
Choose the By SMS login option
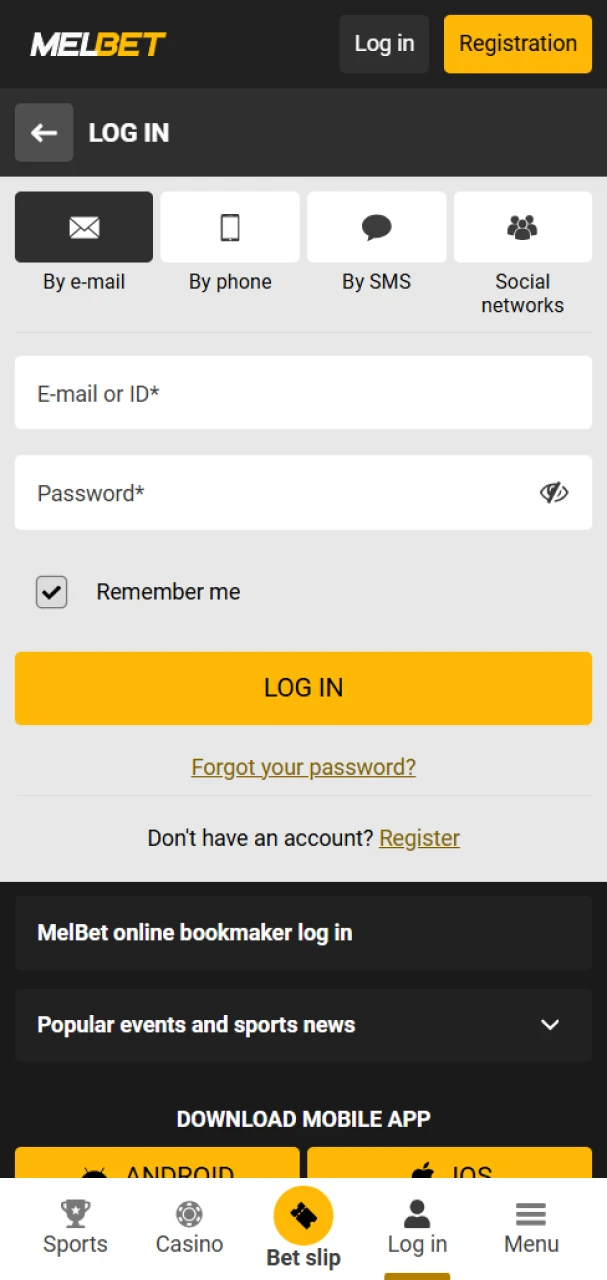(x=376, y=227)
